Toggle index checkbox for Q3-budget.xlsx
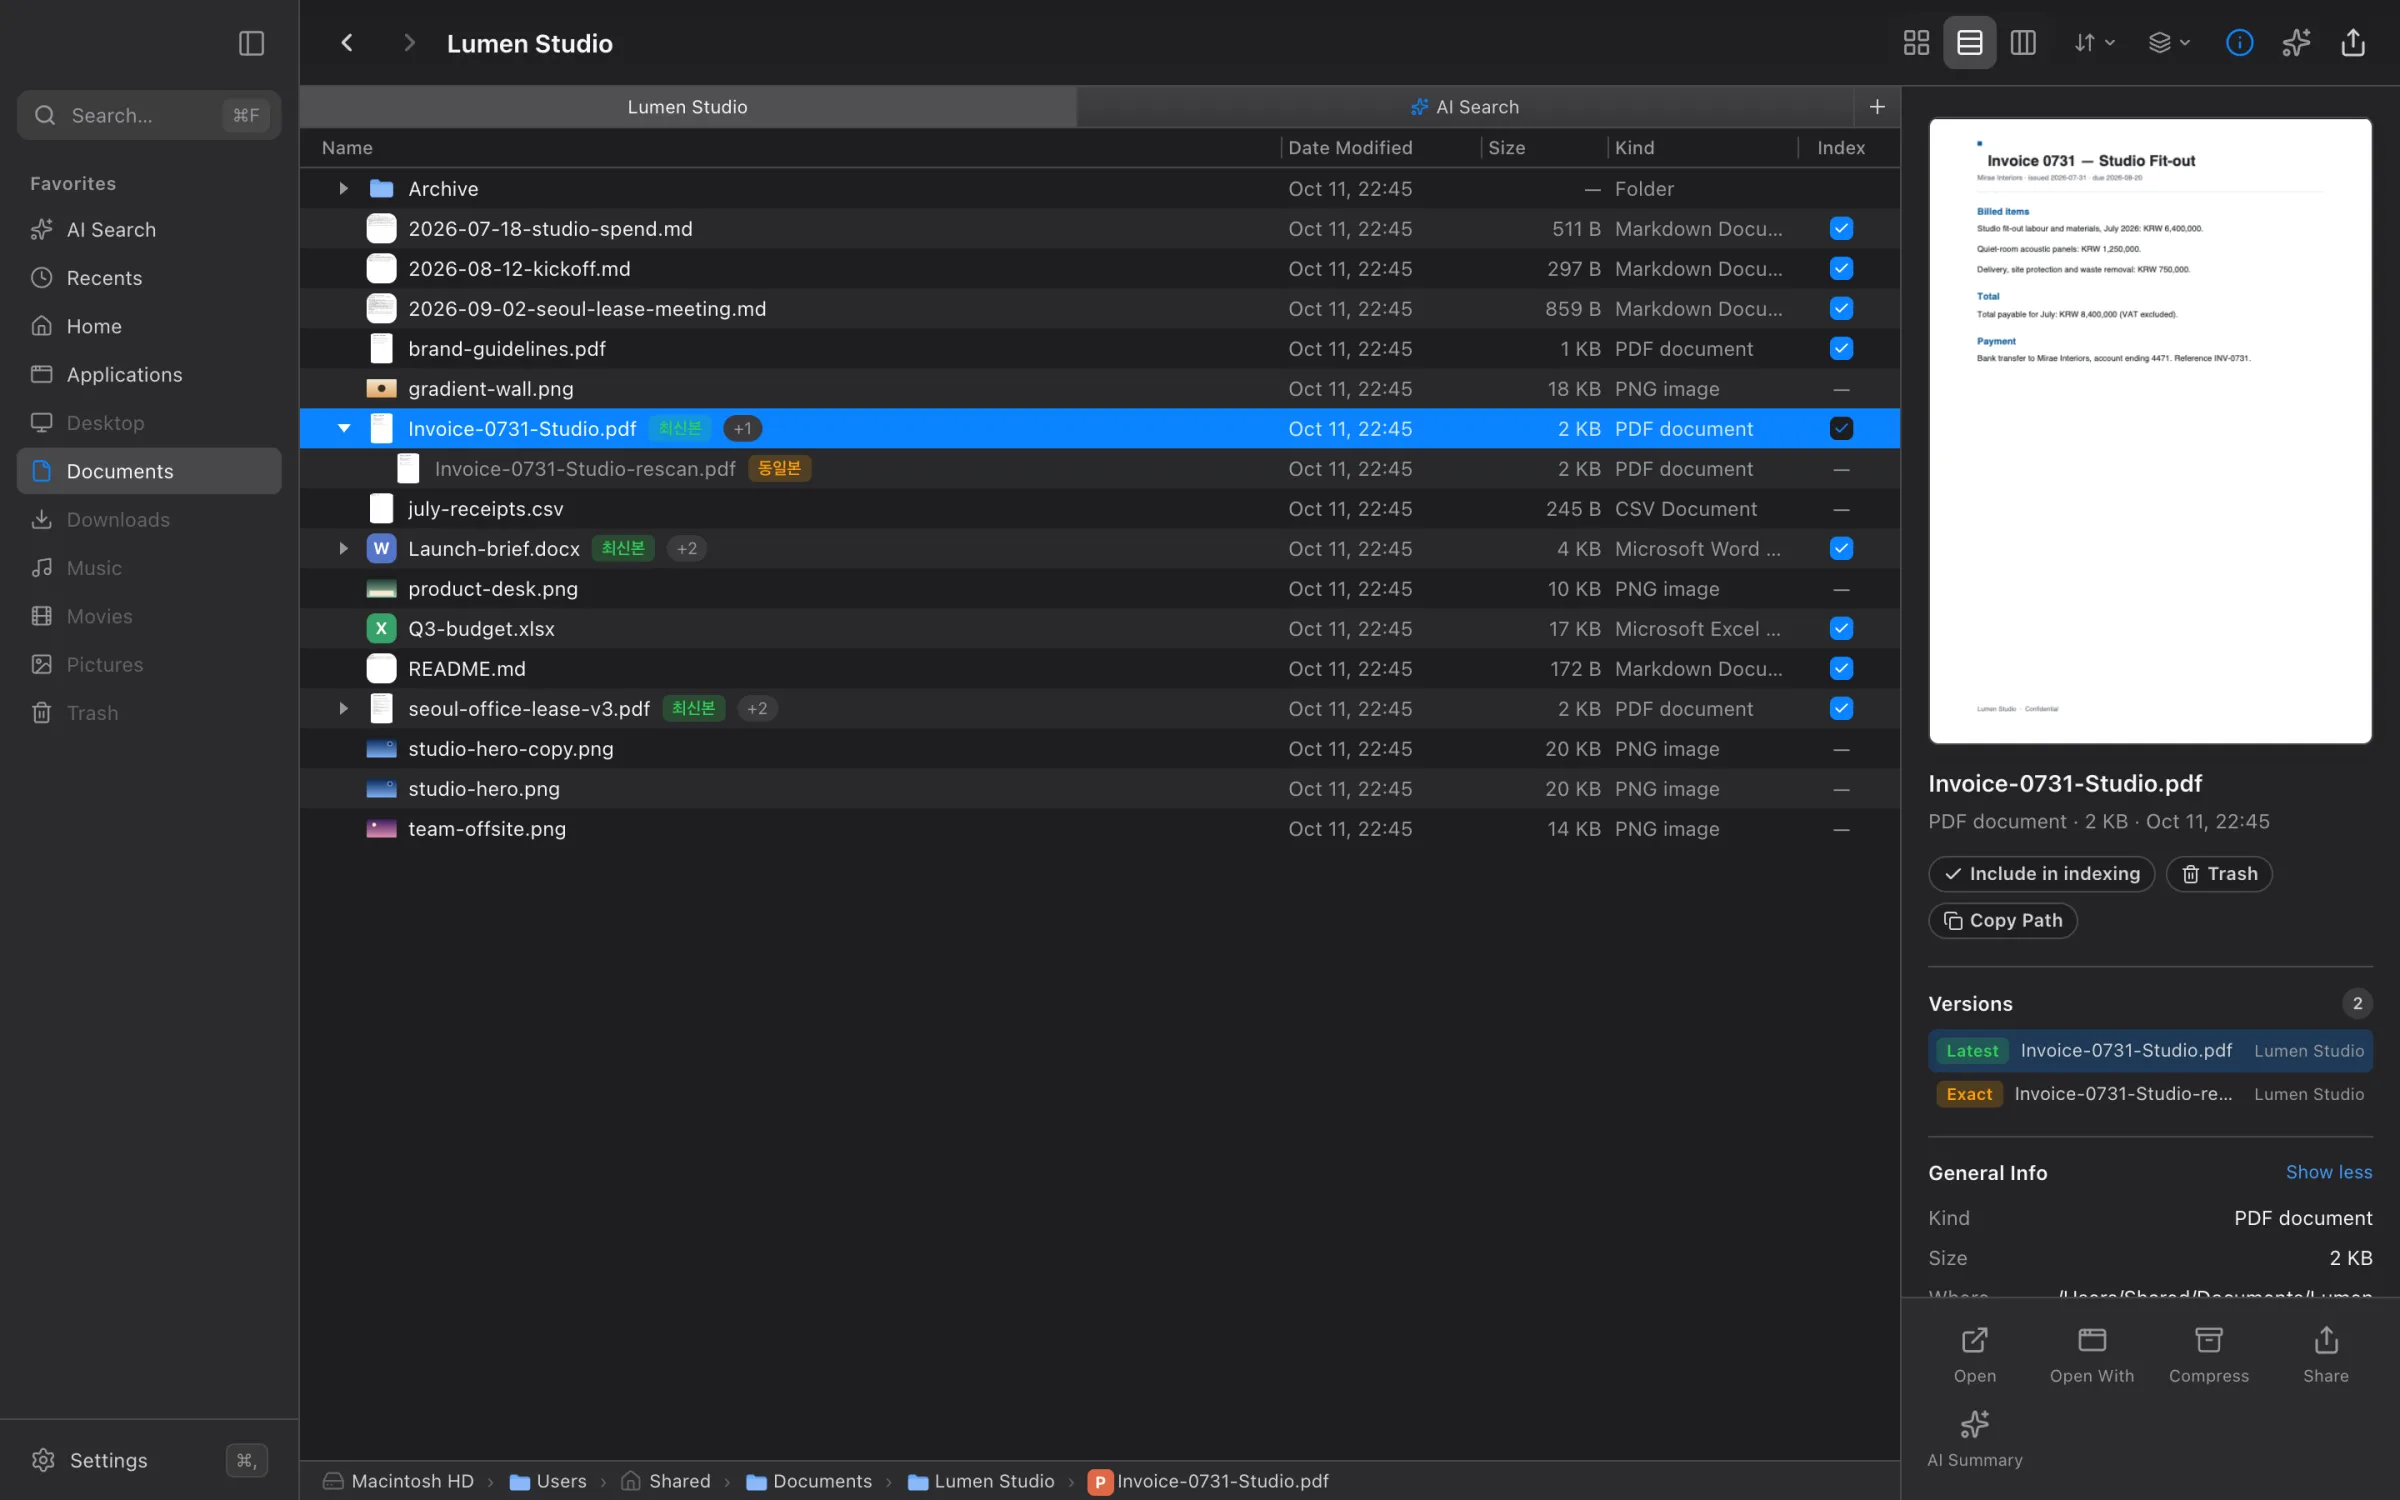Viewport: 2400px width, 1500px height. (x=1841, y=629)
